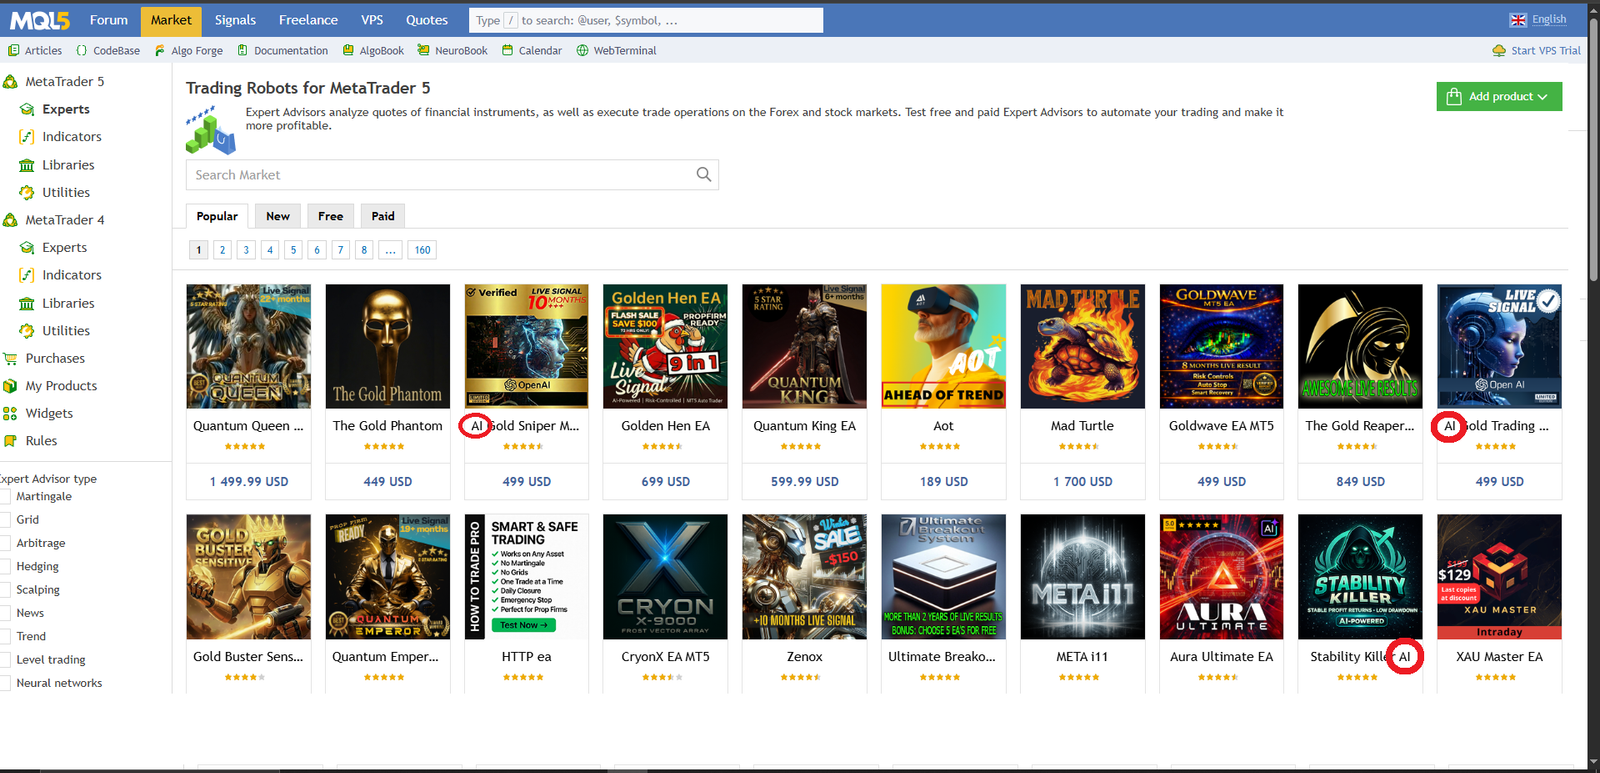Open the Mad Turtle product thumbnail
This screenshot has height=773, width=1600.
click(1082, 346)
